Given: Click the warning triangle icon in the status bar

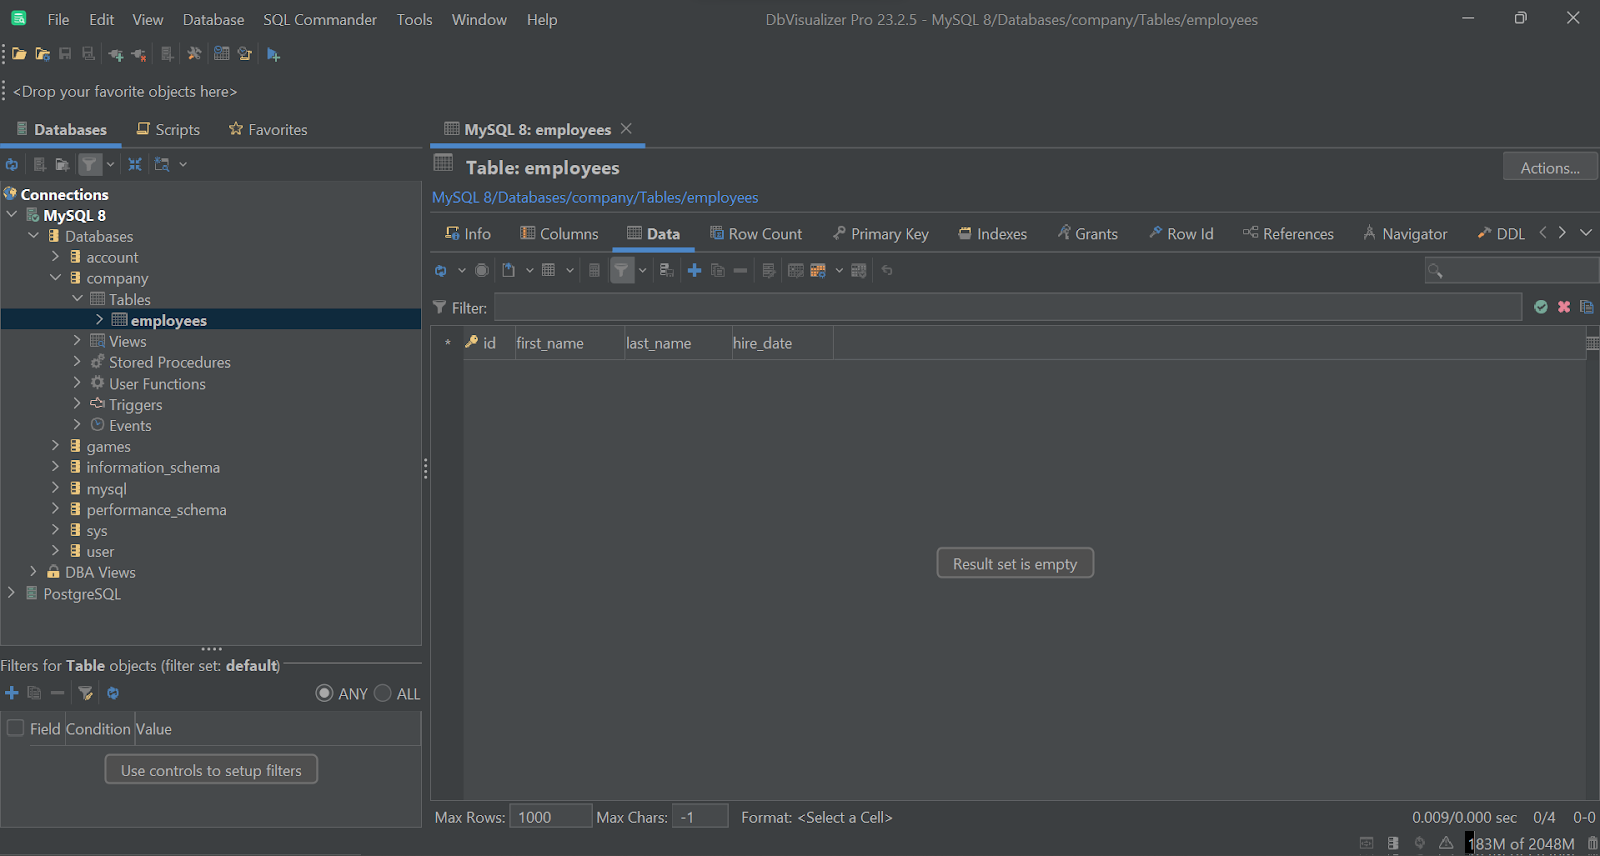Looking at the screenshot, I should point(1446,843).
